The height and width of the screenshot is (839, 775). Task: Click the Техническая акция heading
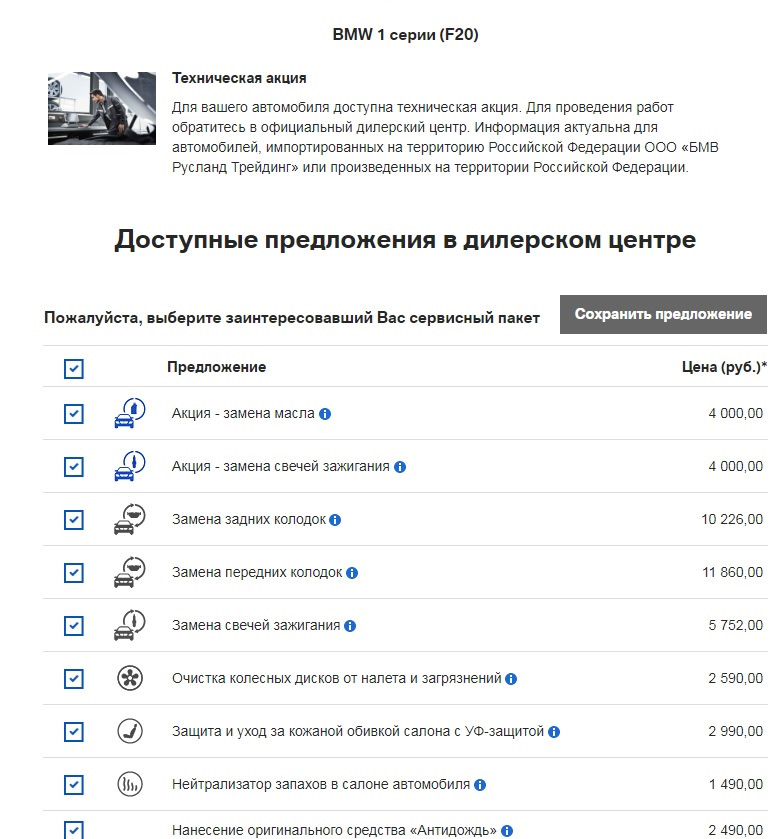point(239,78)
